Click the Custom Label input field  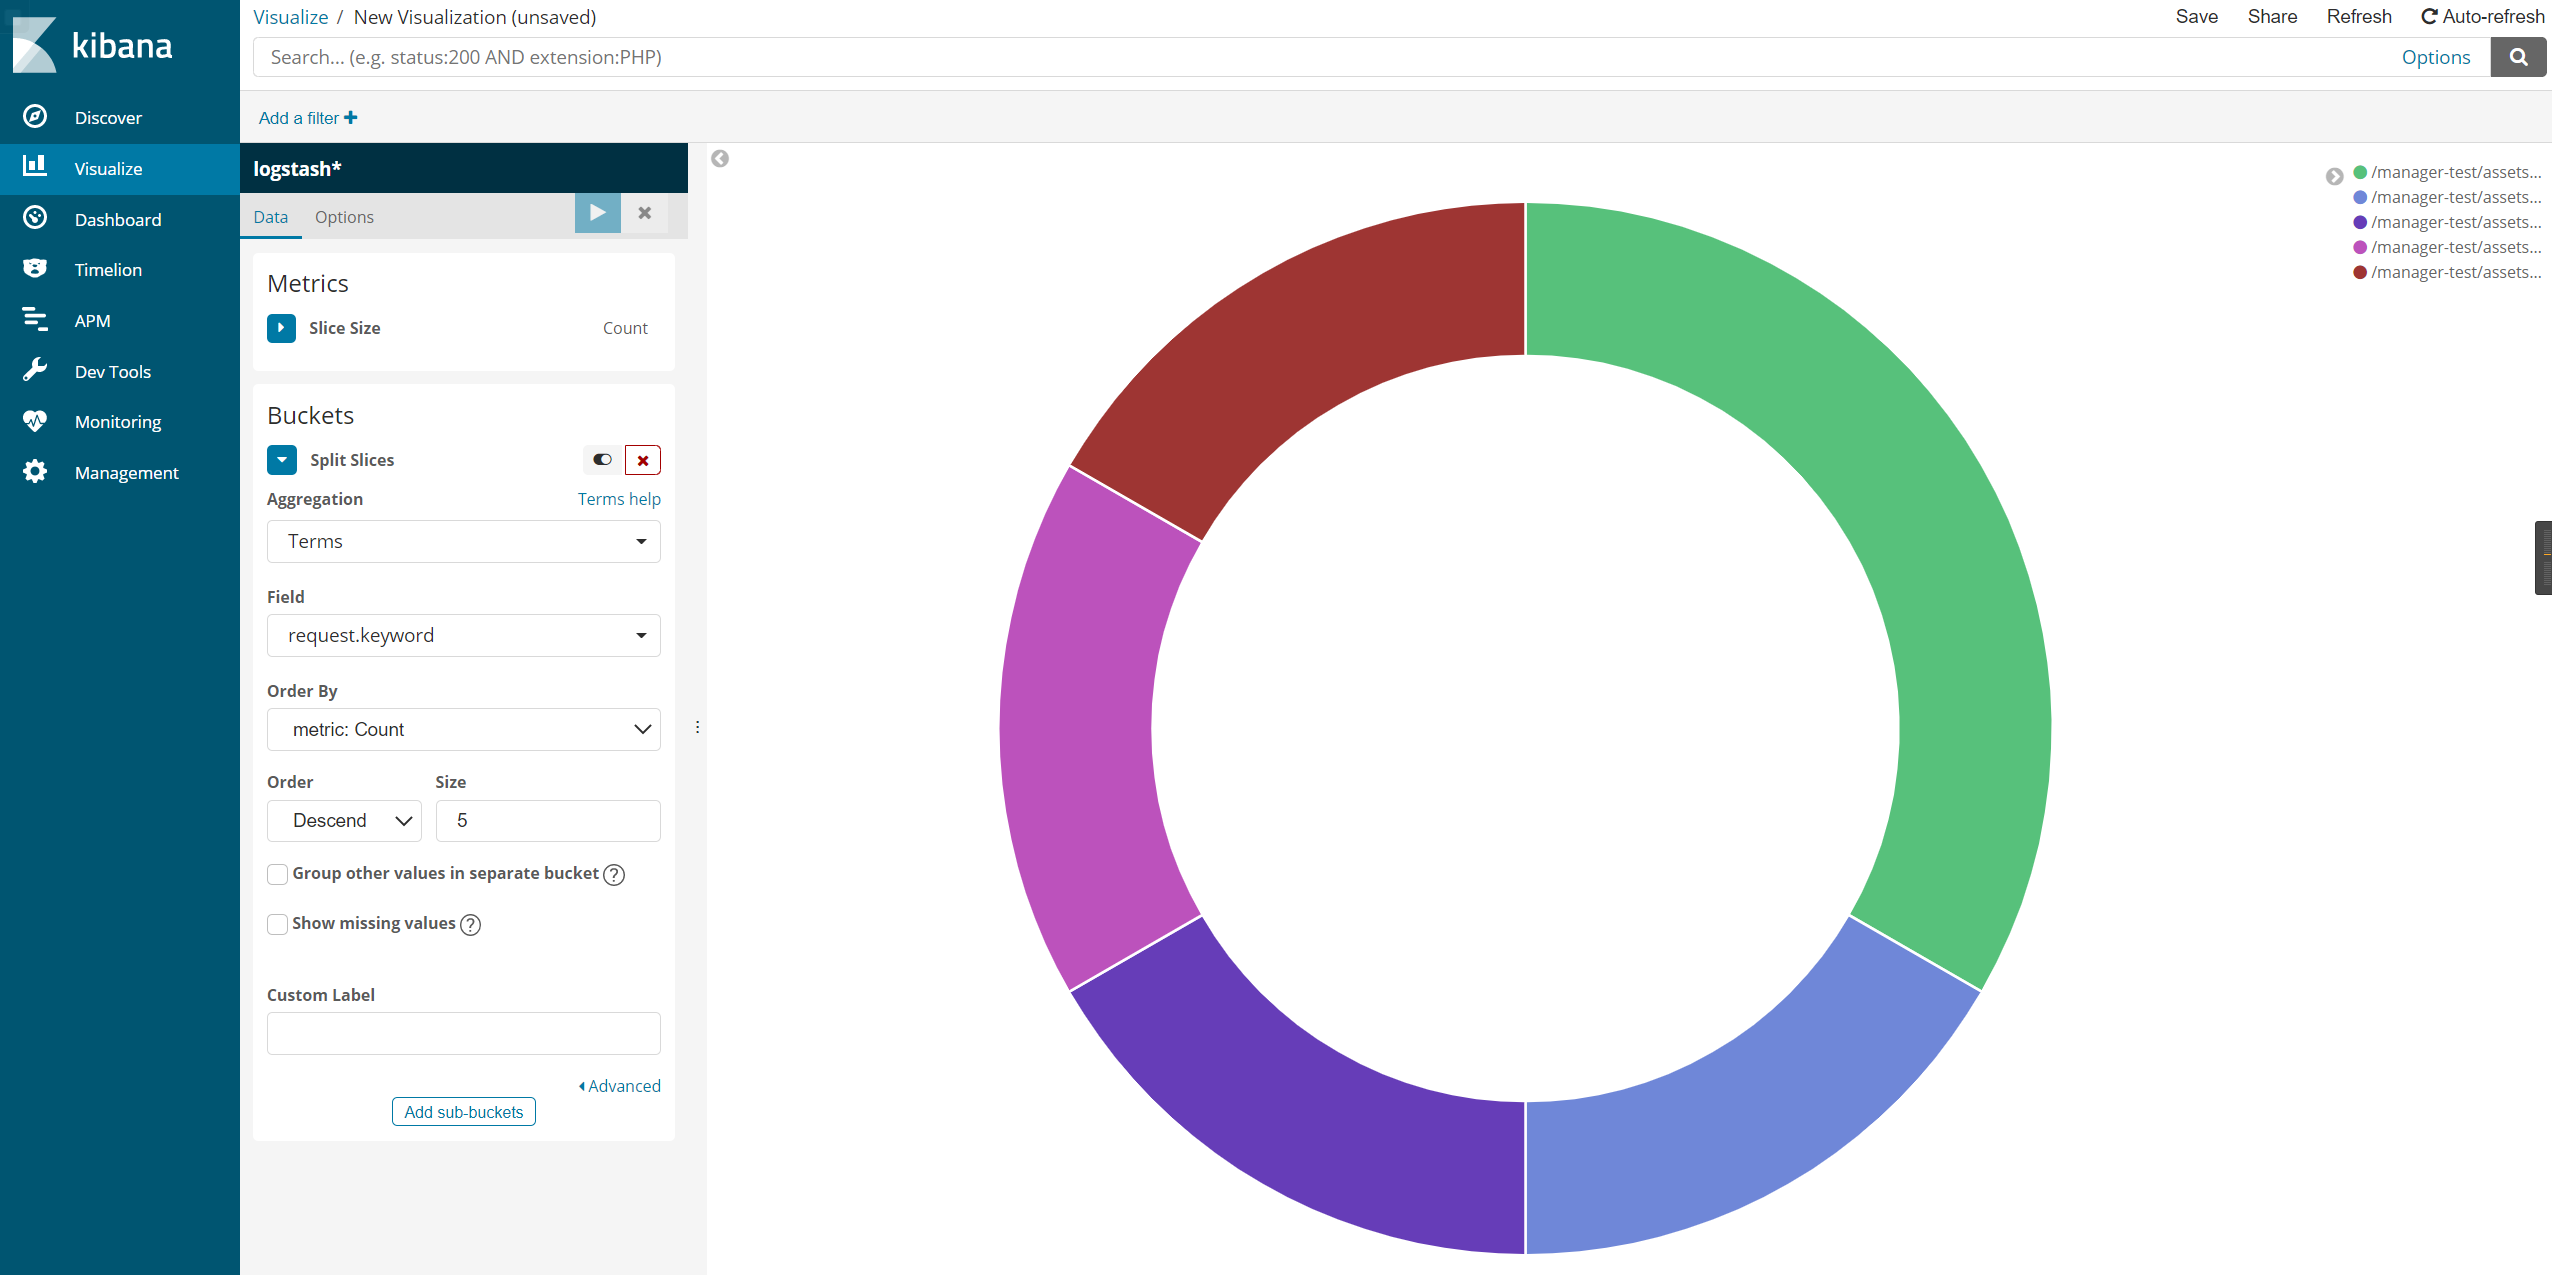coord(464,1033)
